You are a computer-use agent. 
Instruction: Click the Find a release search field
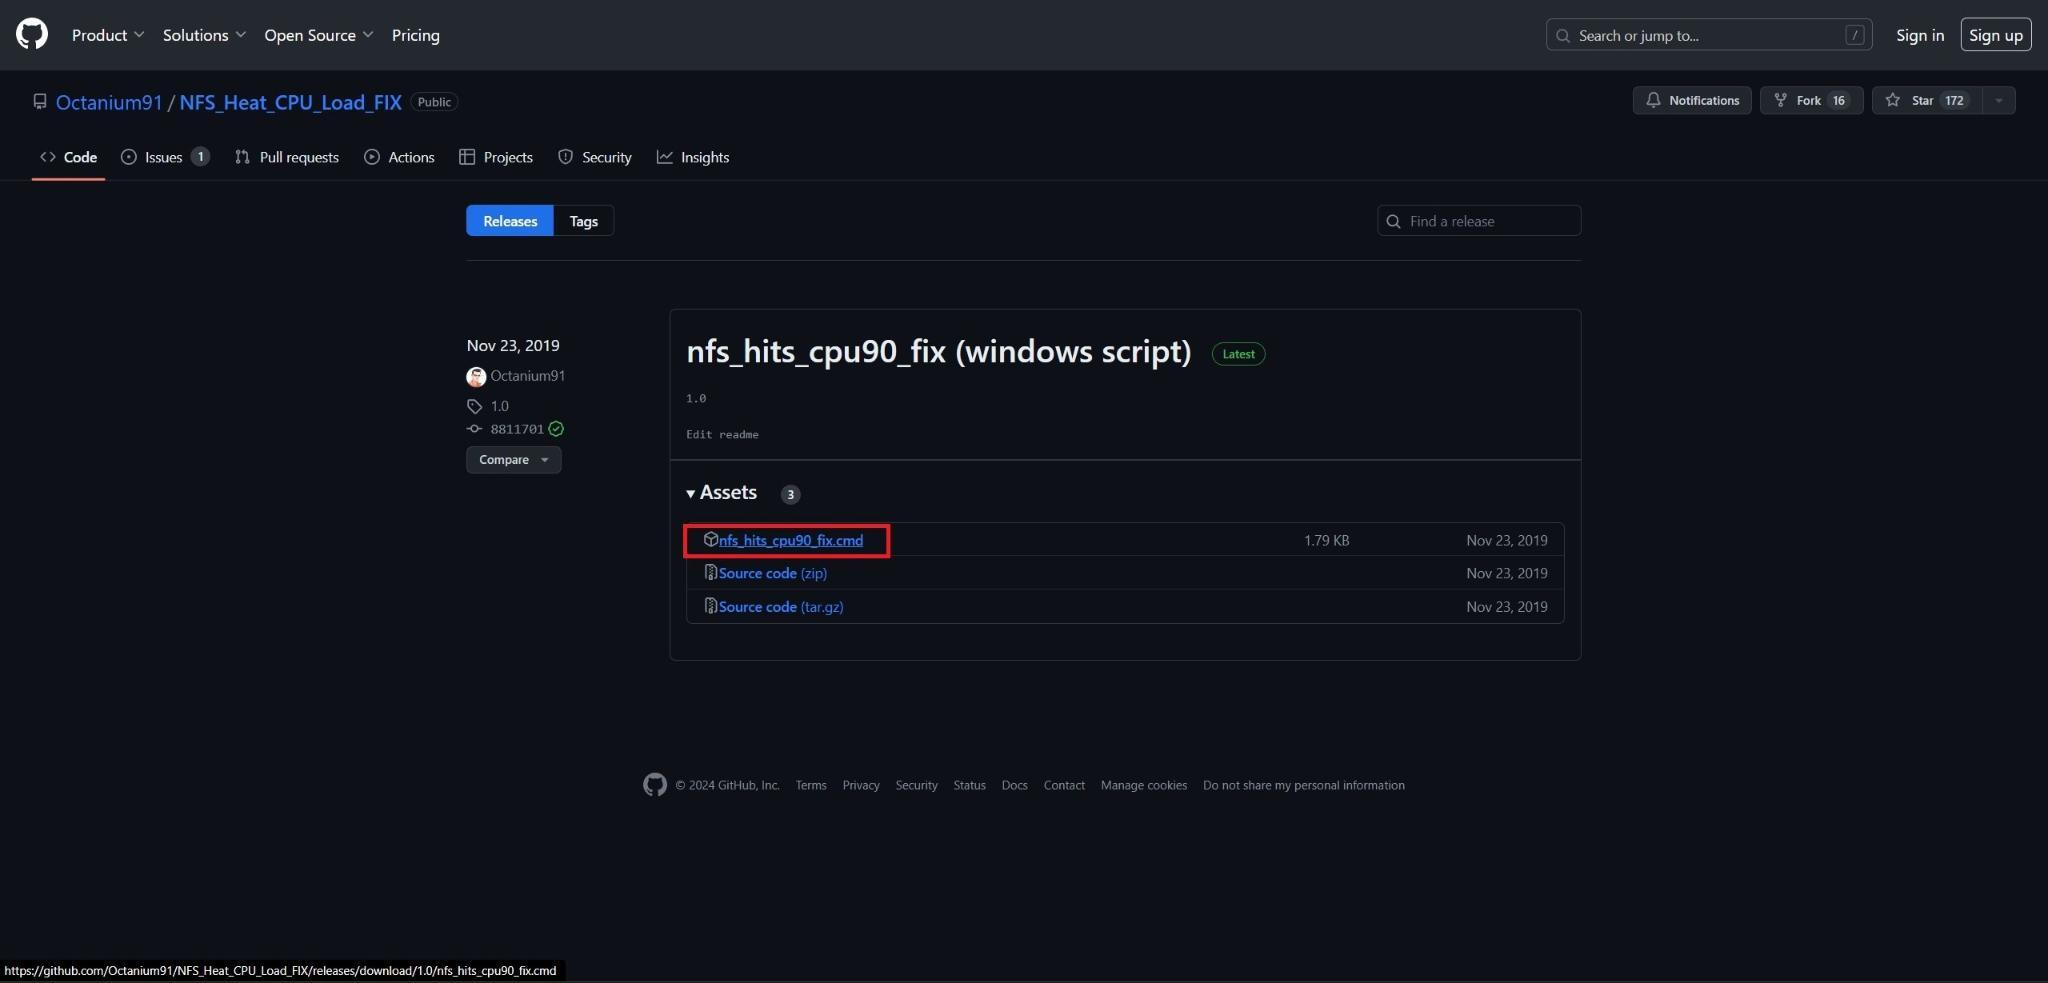pyautogui.click(x=1479, y=221)
